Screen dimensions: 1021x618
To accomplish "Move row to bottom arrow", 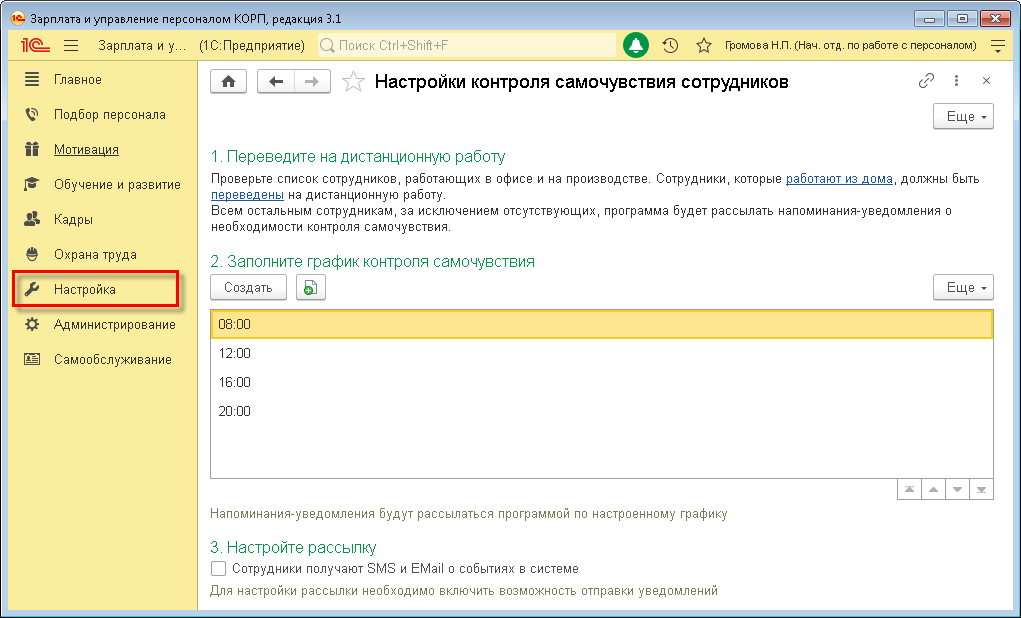I will [981, 489].
